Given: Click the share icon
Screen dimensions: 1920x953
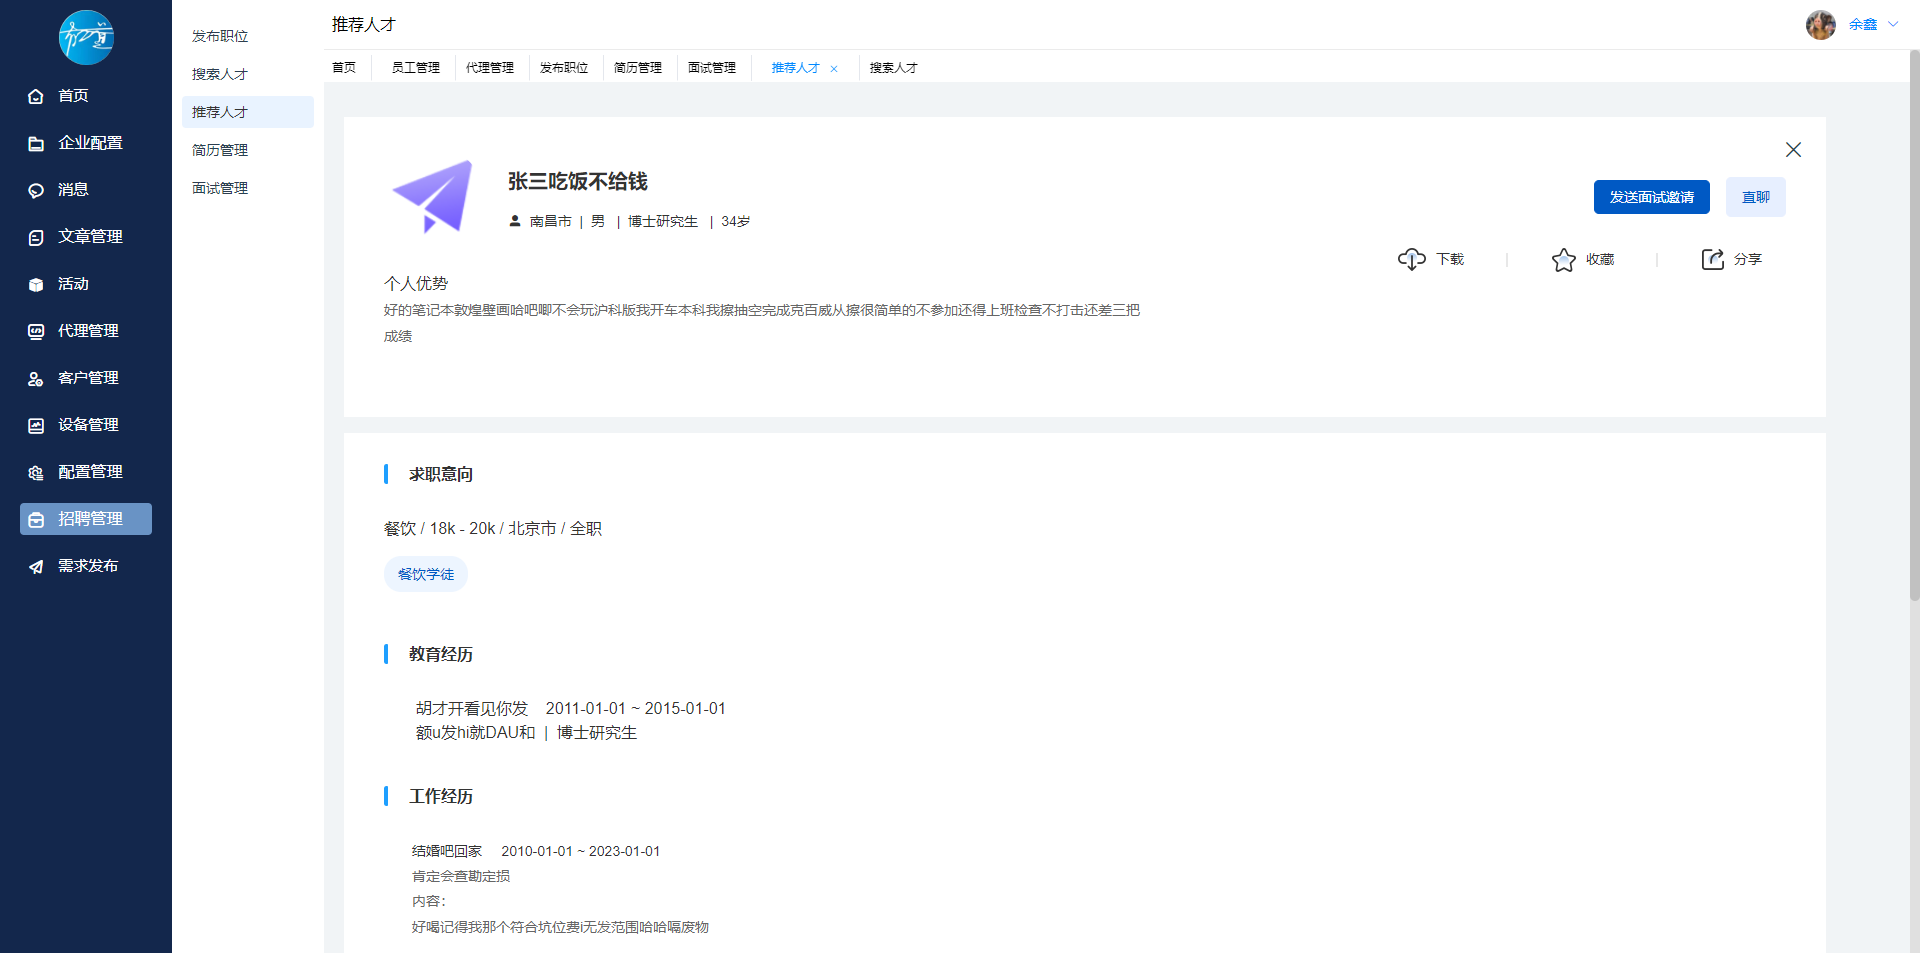Looking at the screenshot, I should pos(1712,259).
